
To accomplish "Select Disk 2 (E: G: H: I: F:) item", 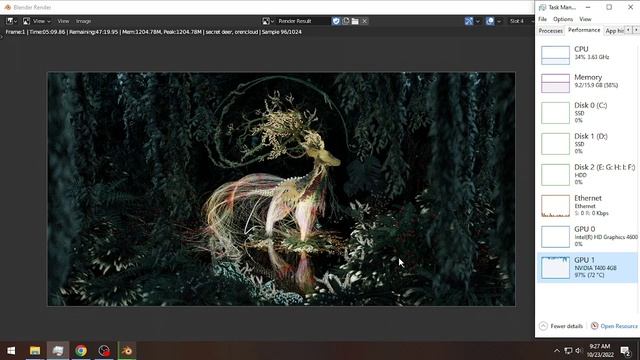I will click(x=587, y=175).
